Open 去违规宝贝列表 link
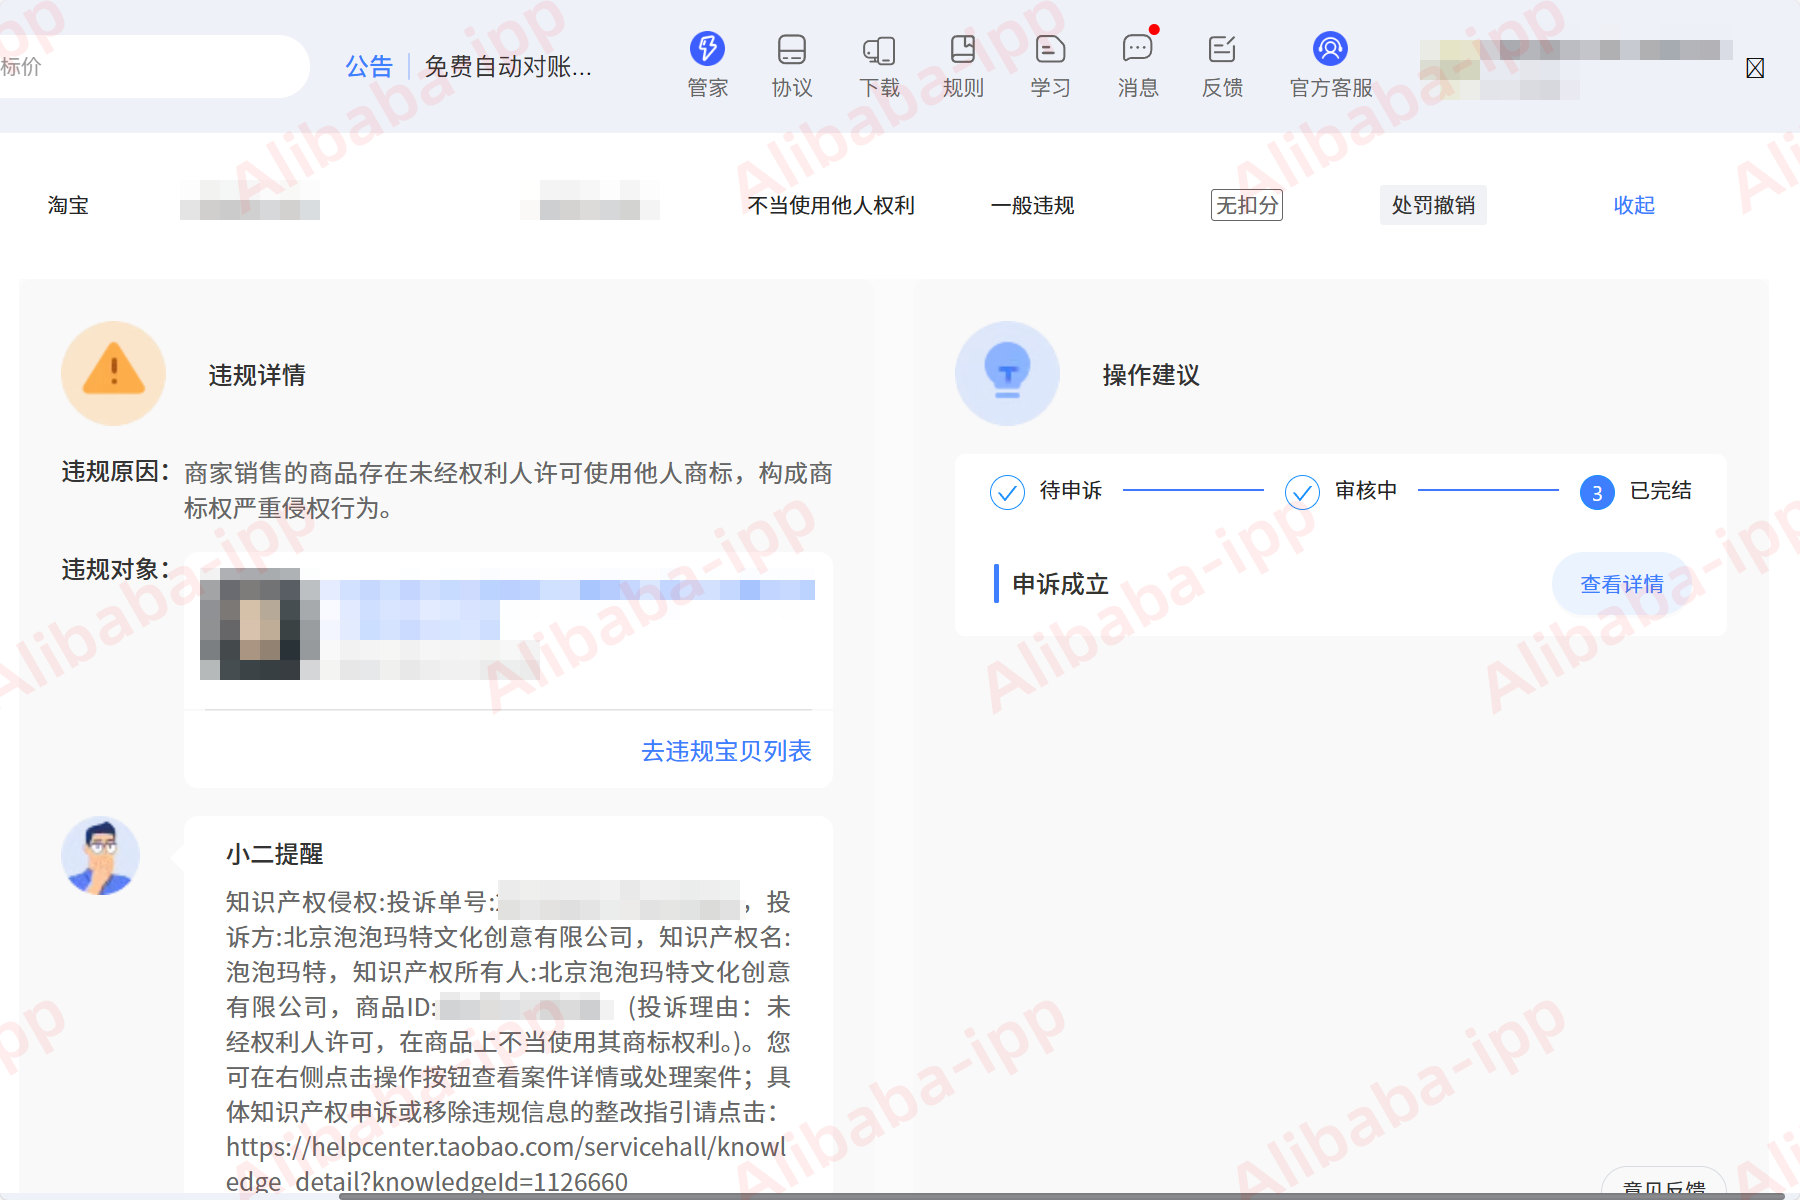Screen dimensions: 1800x1200 726,751
